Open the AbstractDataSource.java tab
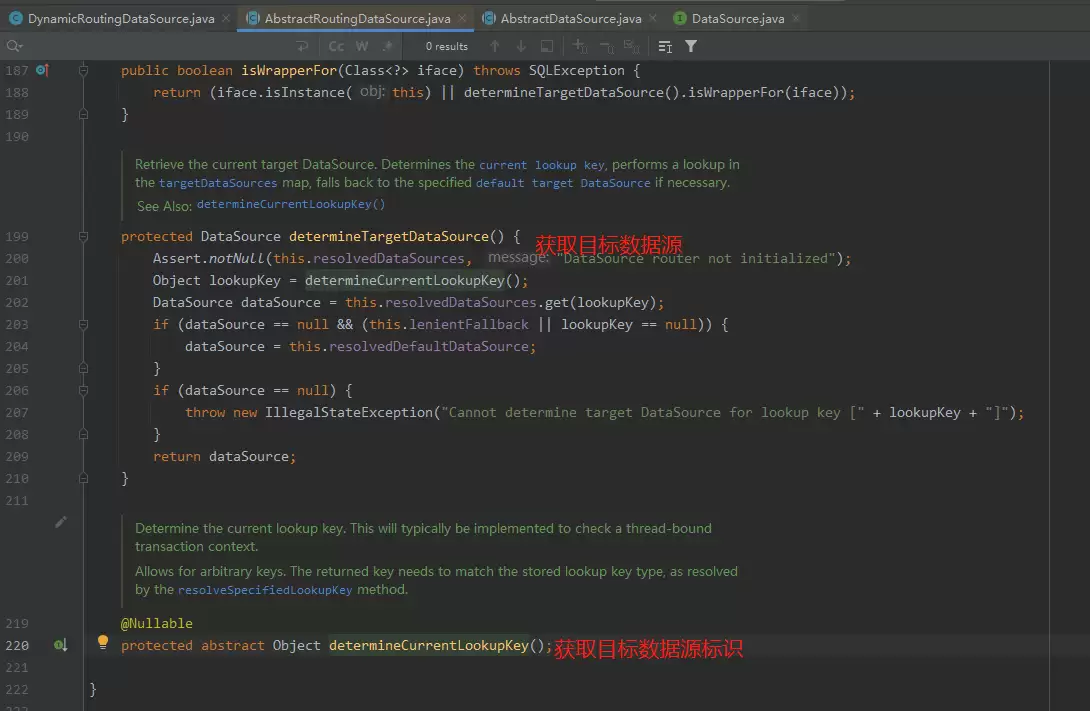 pos(571,19)
